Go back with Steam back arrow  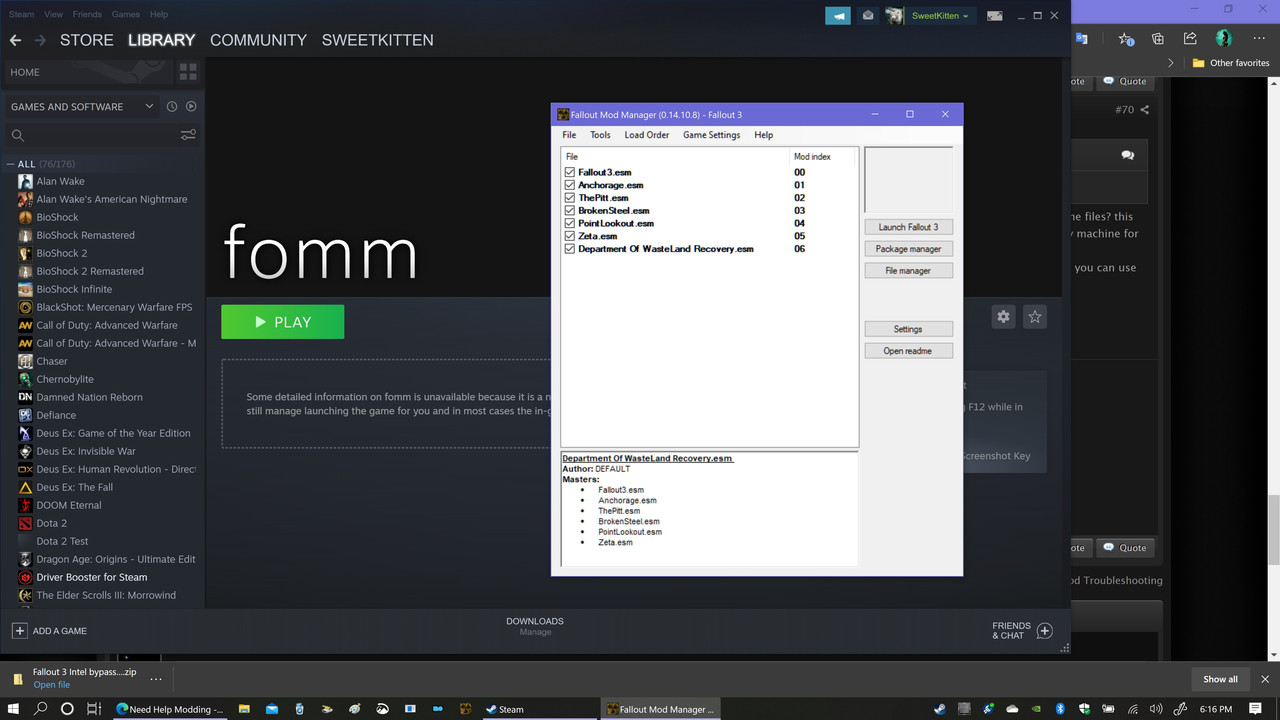point(15,40)
